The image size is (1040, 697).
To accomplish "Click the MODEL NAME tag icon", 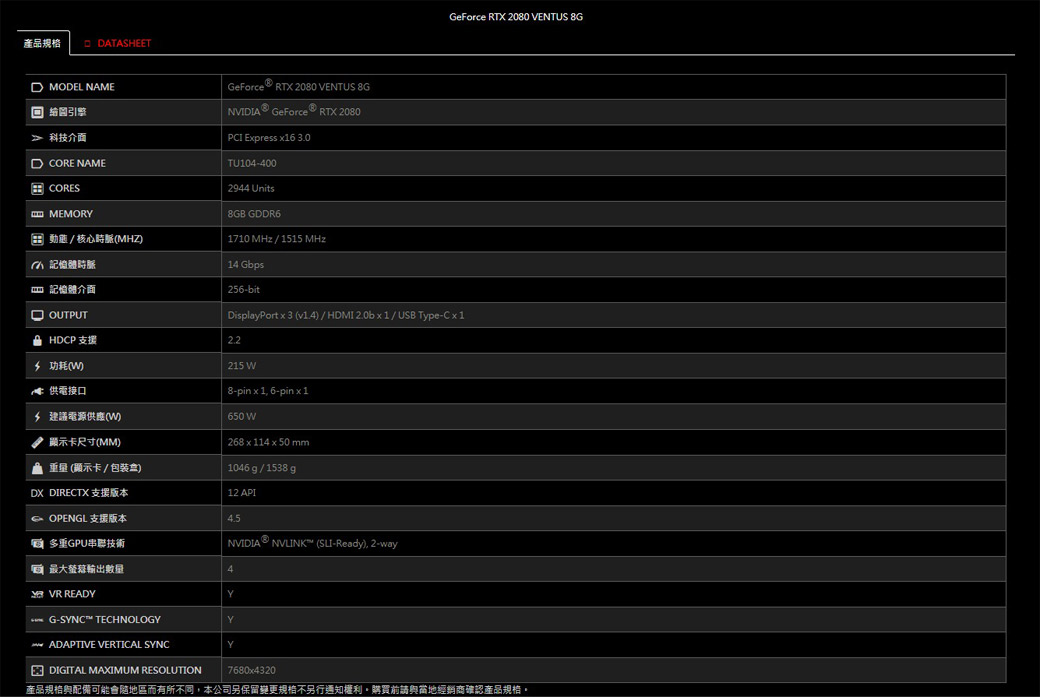I will [x=37, y=87].
